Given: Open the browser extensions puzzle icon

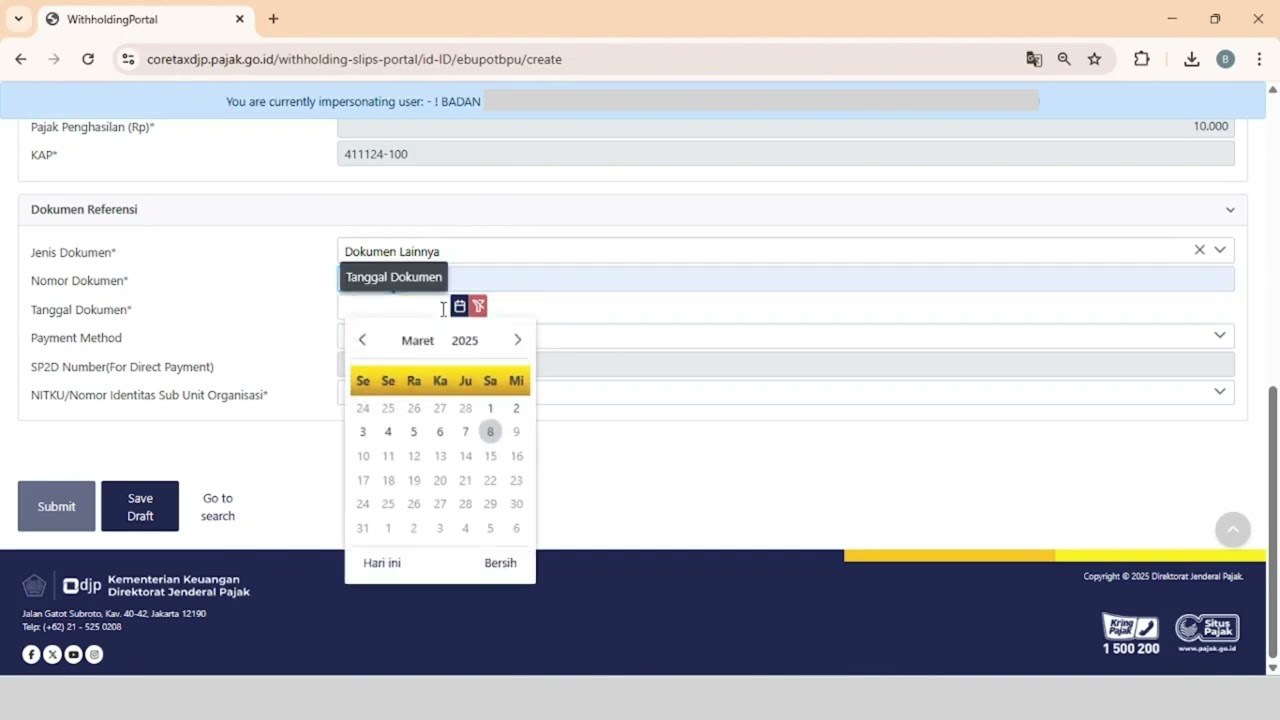Looking at the screenshot, I should [x=1142, y=59].
